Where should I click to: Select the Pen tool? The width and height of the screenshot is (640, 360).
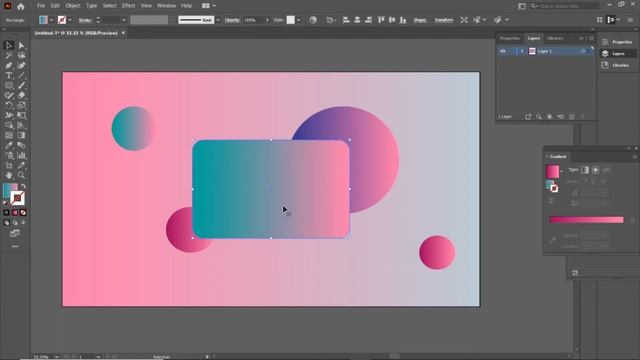[x=9, y=65]
